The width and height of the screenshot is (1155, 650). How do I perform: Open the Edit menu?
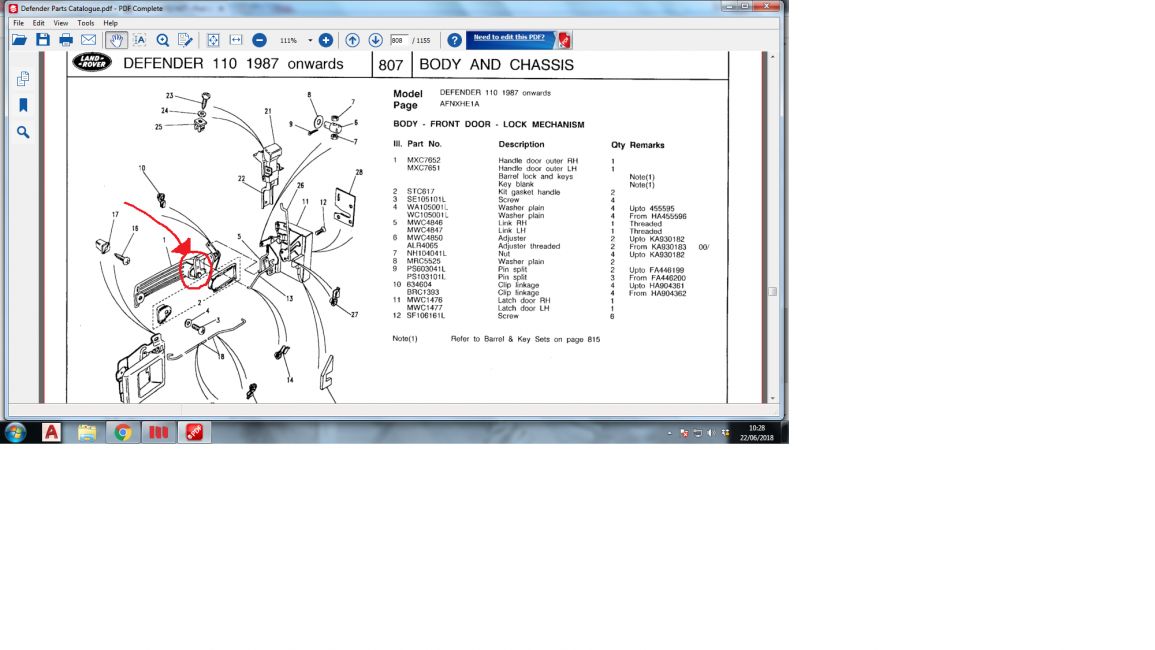point(38,23)
